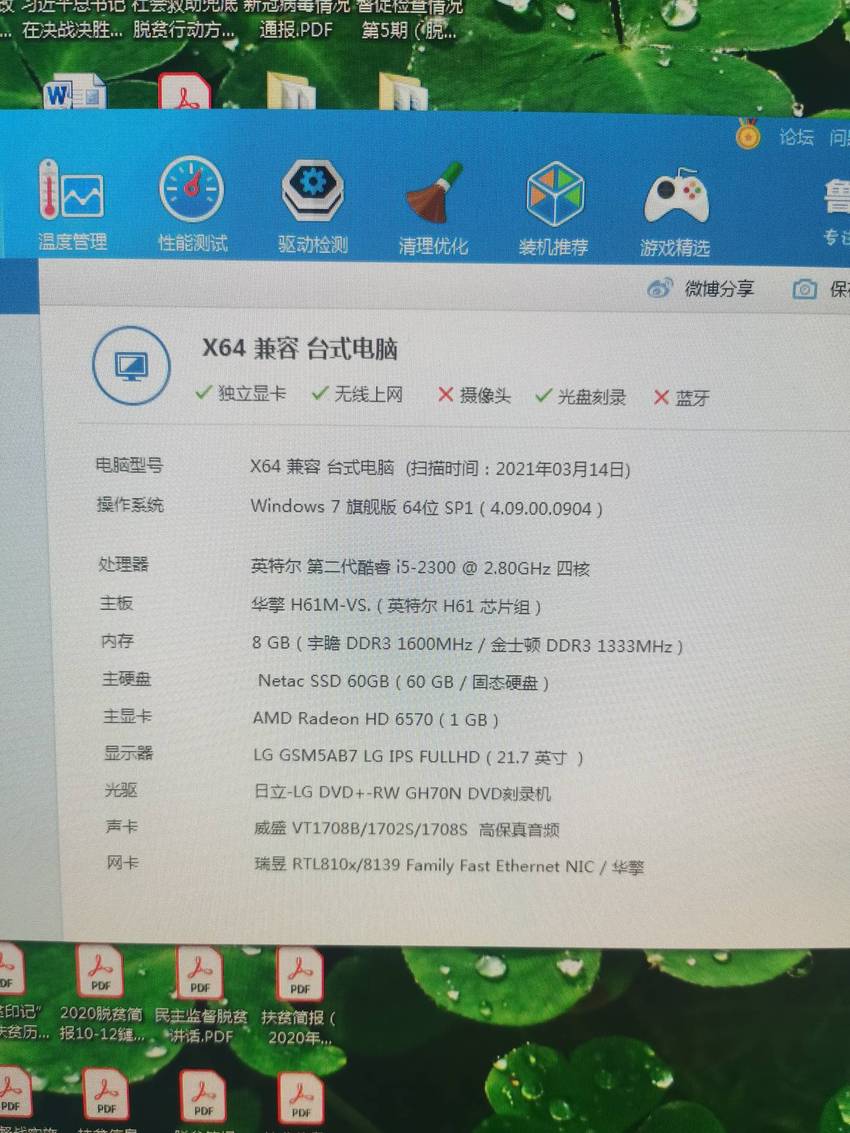Click the scan time 2021年03月14日 text

517,469
